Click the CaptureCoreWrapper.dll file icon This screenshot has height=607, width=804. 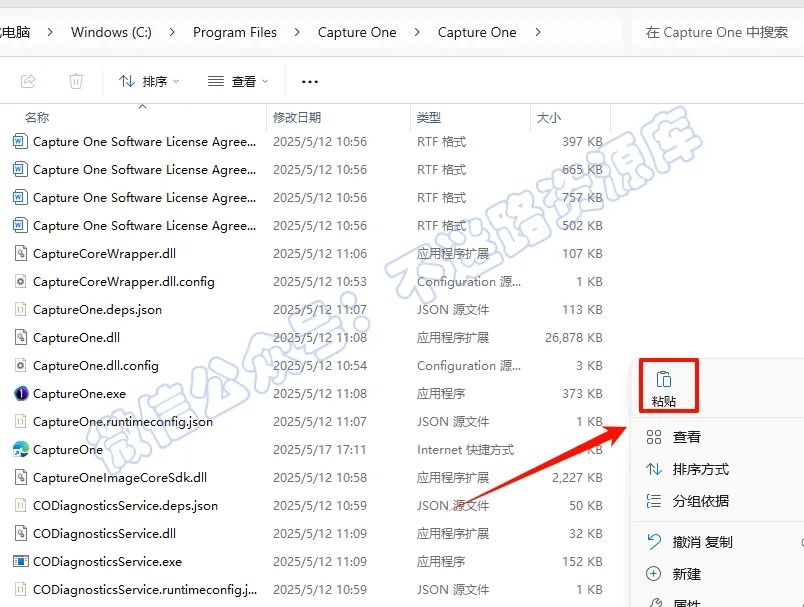(20, 254)
